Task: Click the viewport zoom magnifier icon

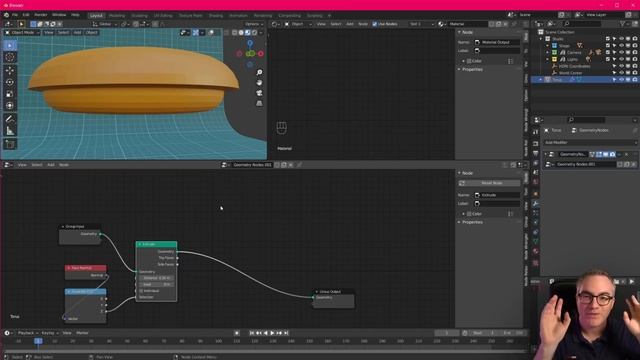Action: 259,72
